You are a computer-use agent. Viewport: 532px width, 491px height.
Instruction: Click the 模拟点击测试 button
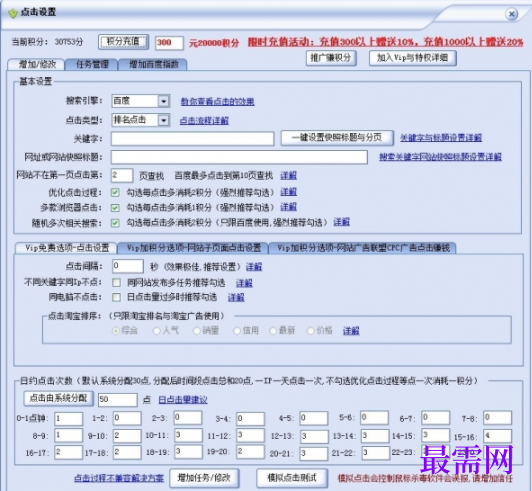pos(292,478)
